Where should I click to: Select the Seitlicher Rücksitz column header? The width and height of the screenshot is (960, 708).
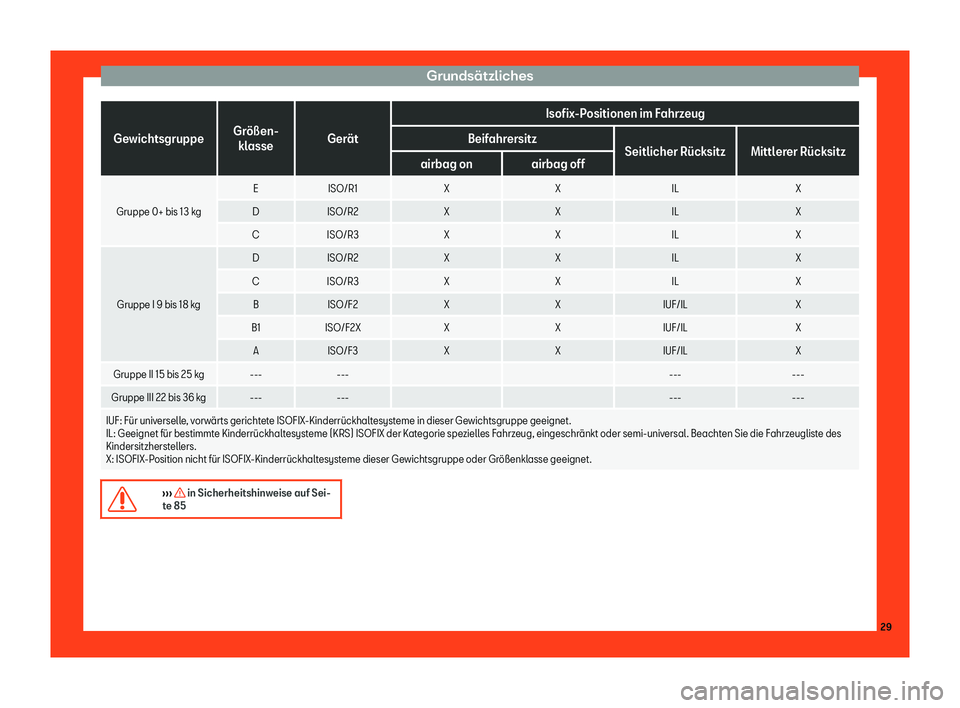click(x=675, y=151)
